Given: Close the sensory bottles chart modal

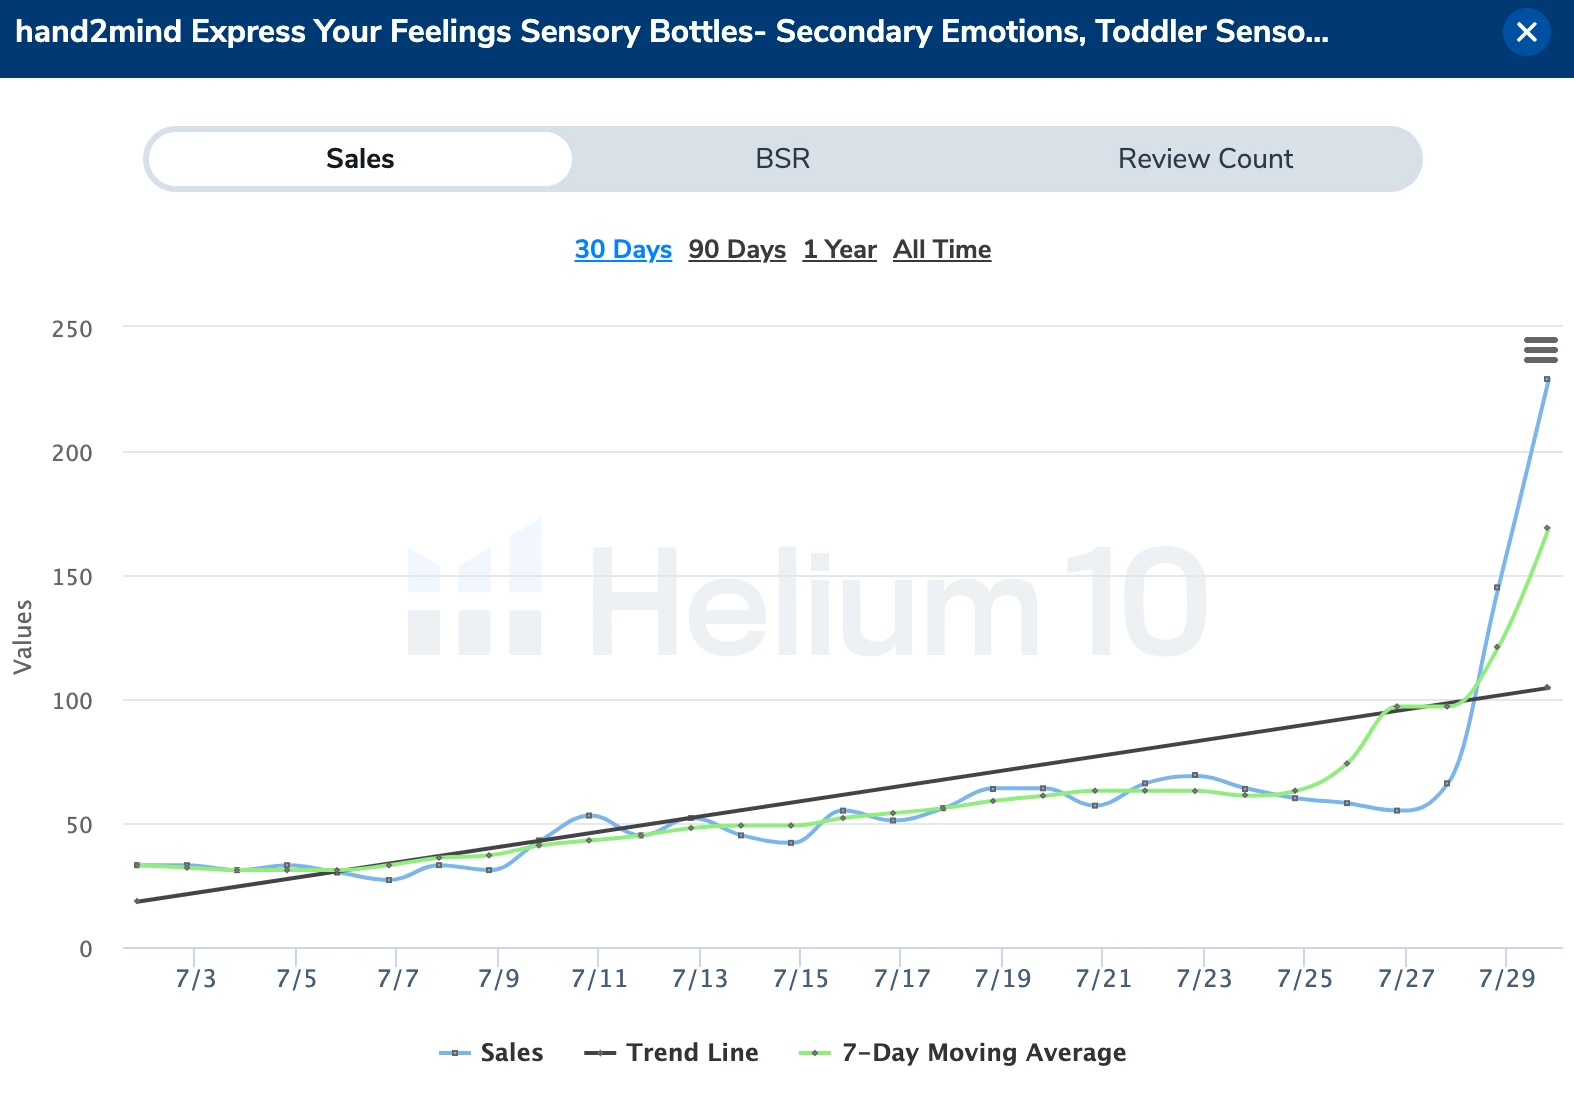Looking at the screenshot, I should [x=1526, y=32].
